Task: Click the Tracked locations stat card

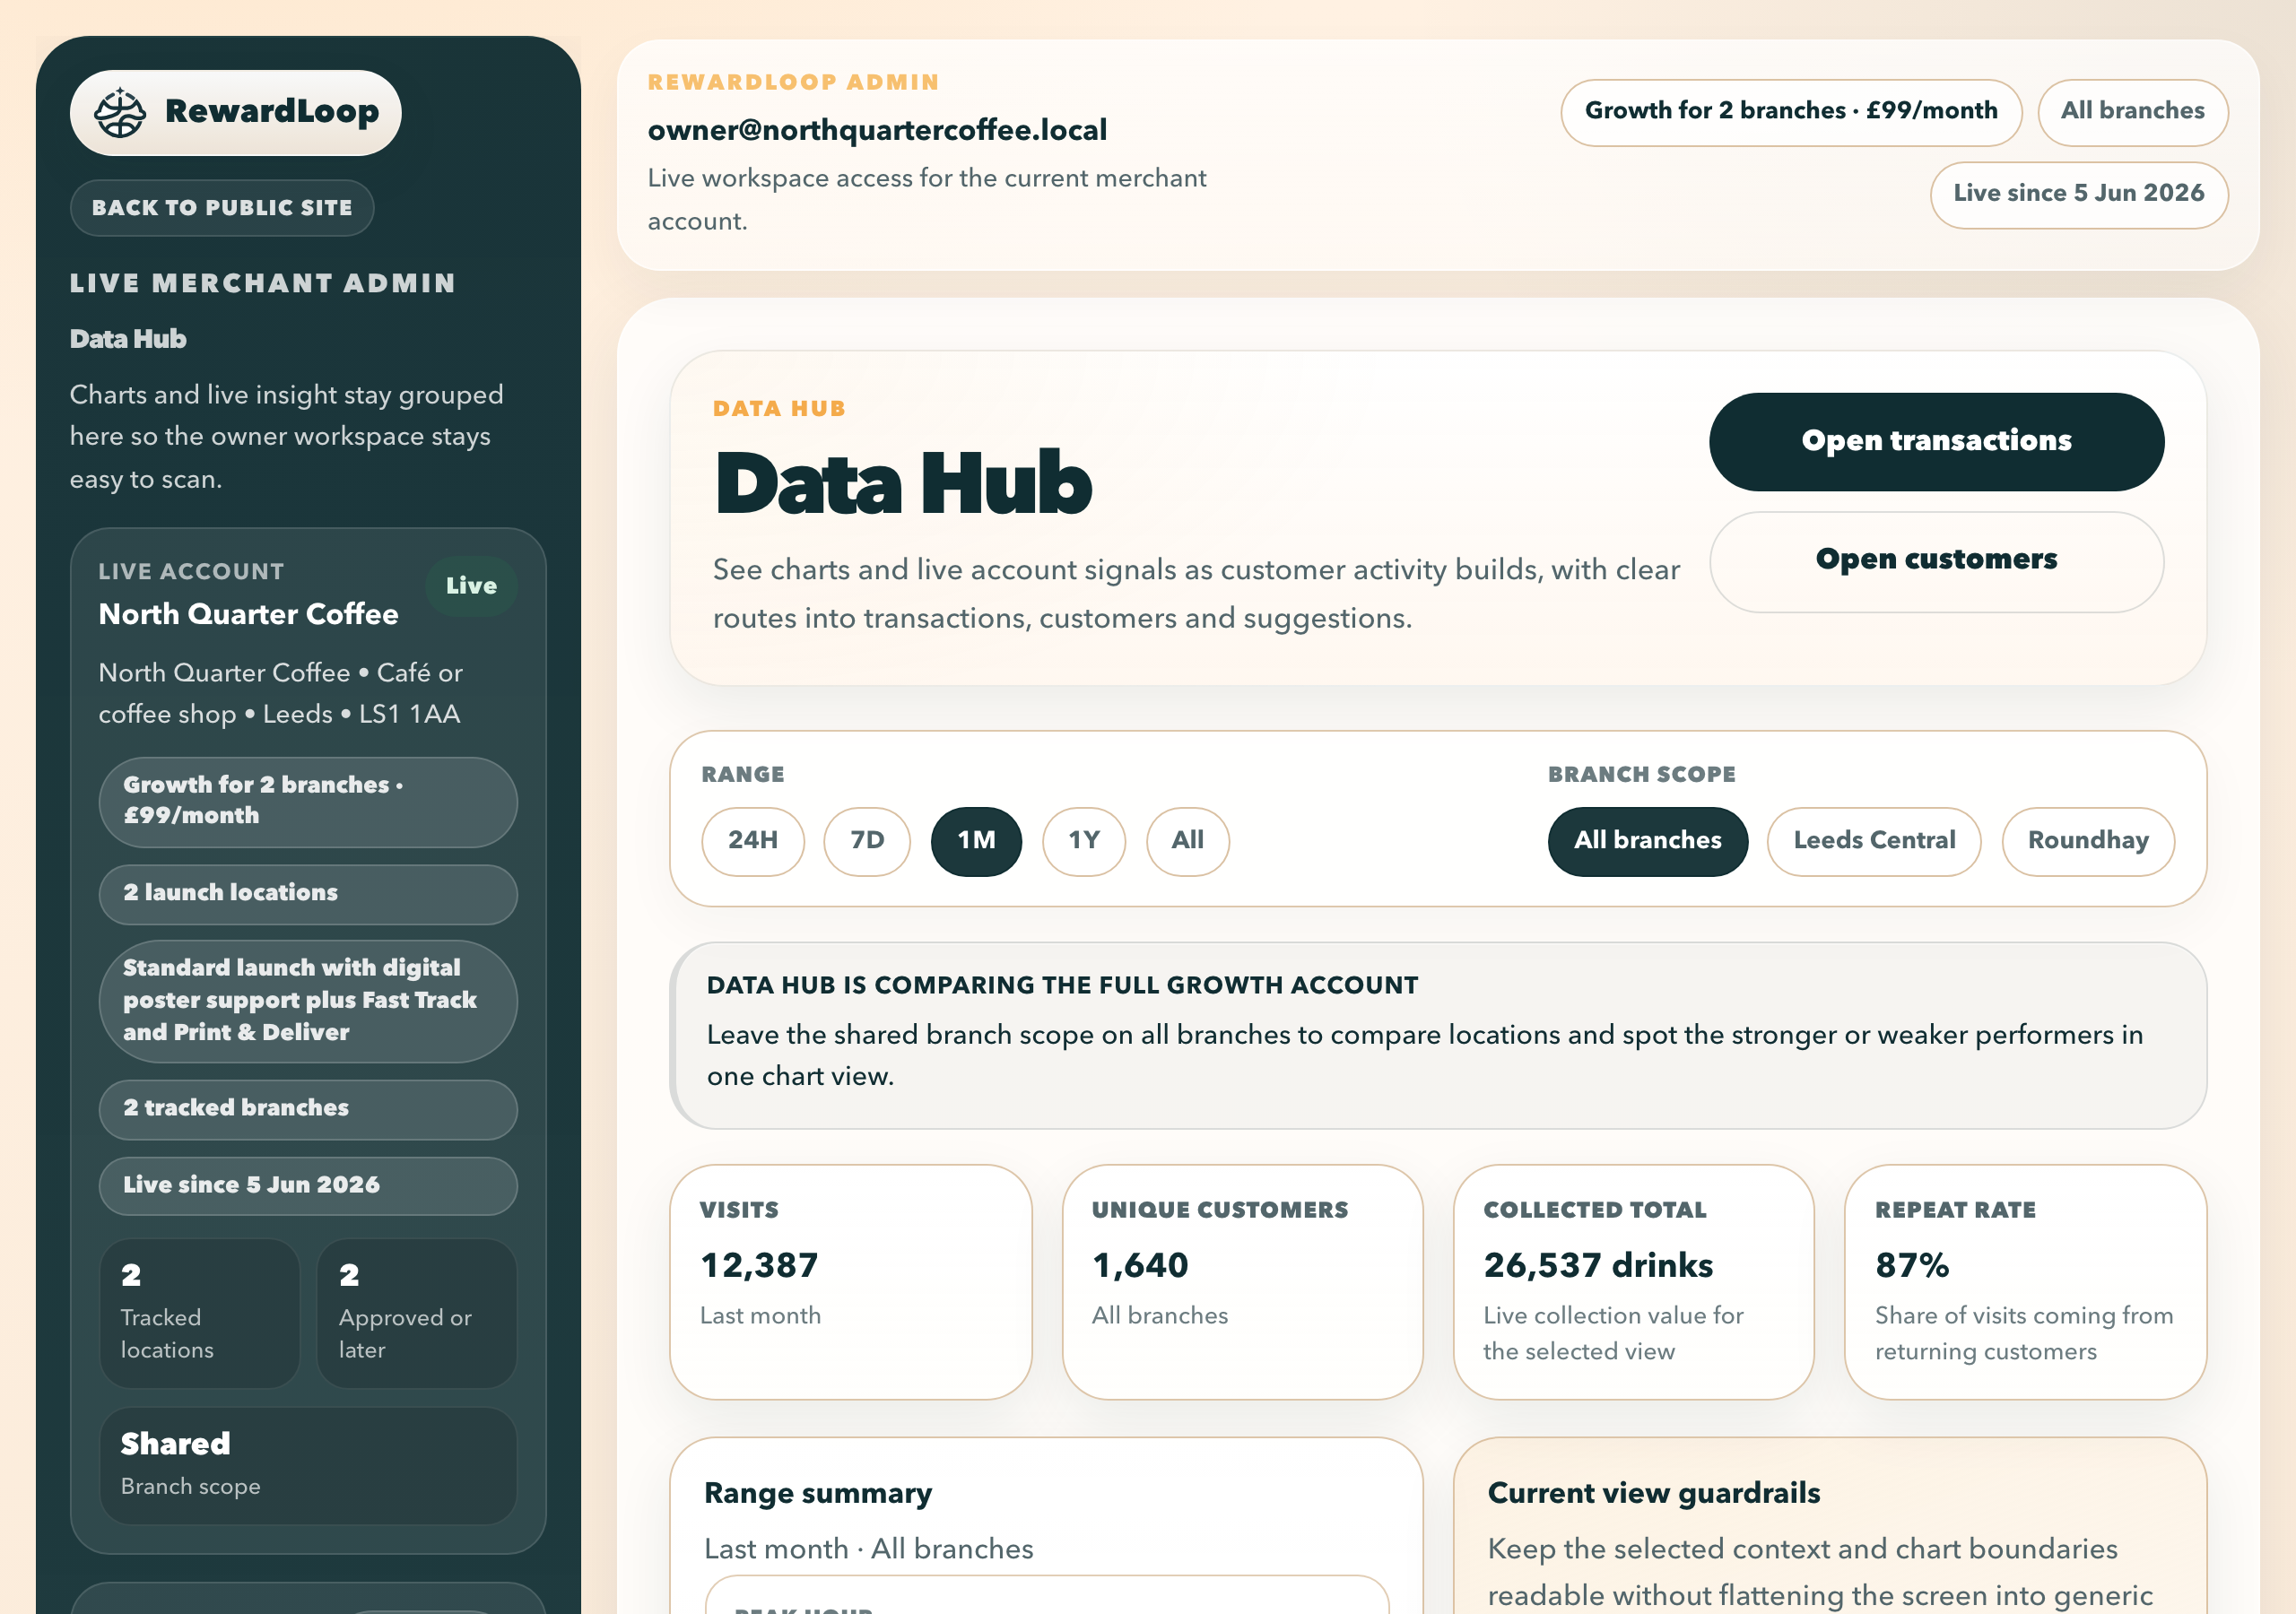Action: (x=199, y=1312)
